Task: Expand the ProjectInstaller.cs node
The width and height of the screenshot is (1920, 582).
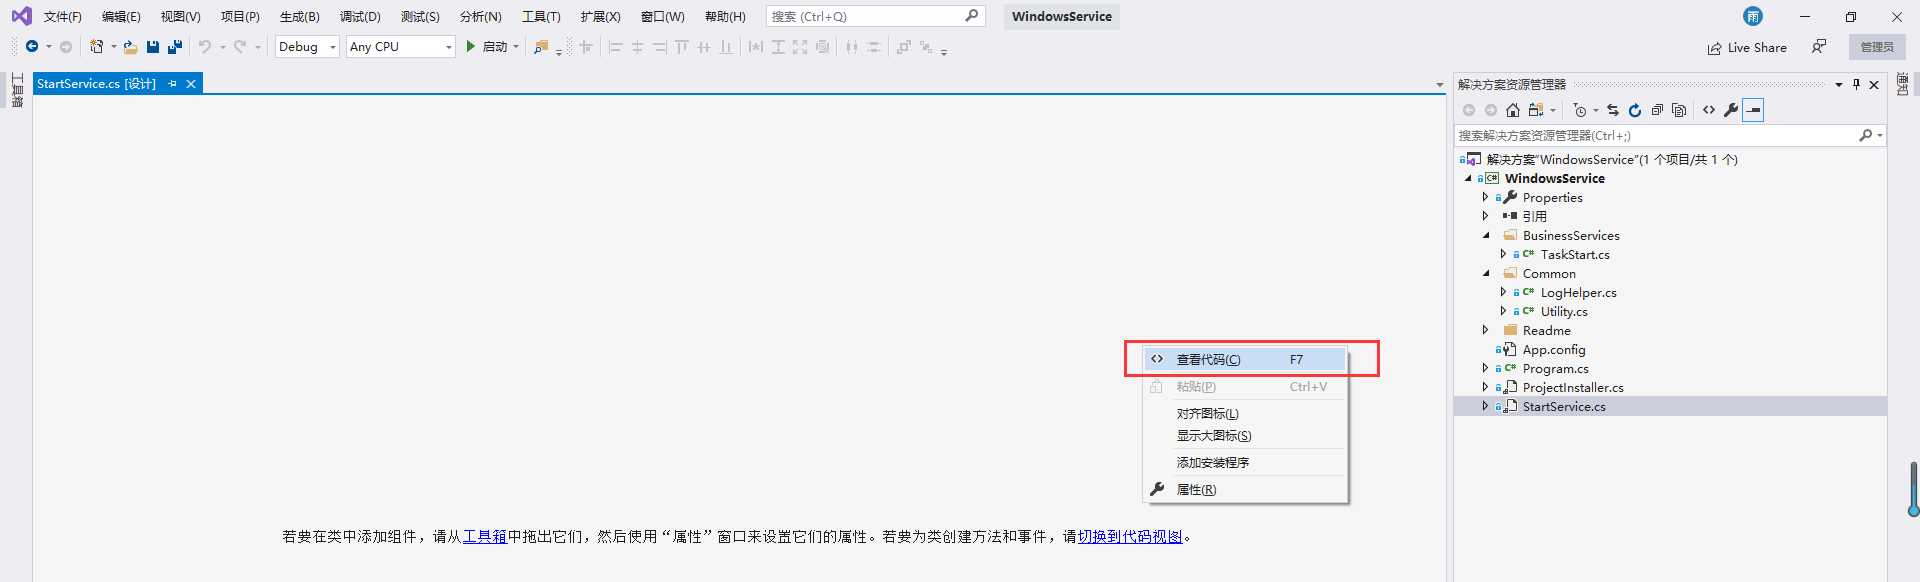Action: tap(1485, 387)
